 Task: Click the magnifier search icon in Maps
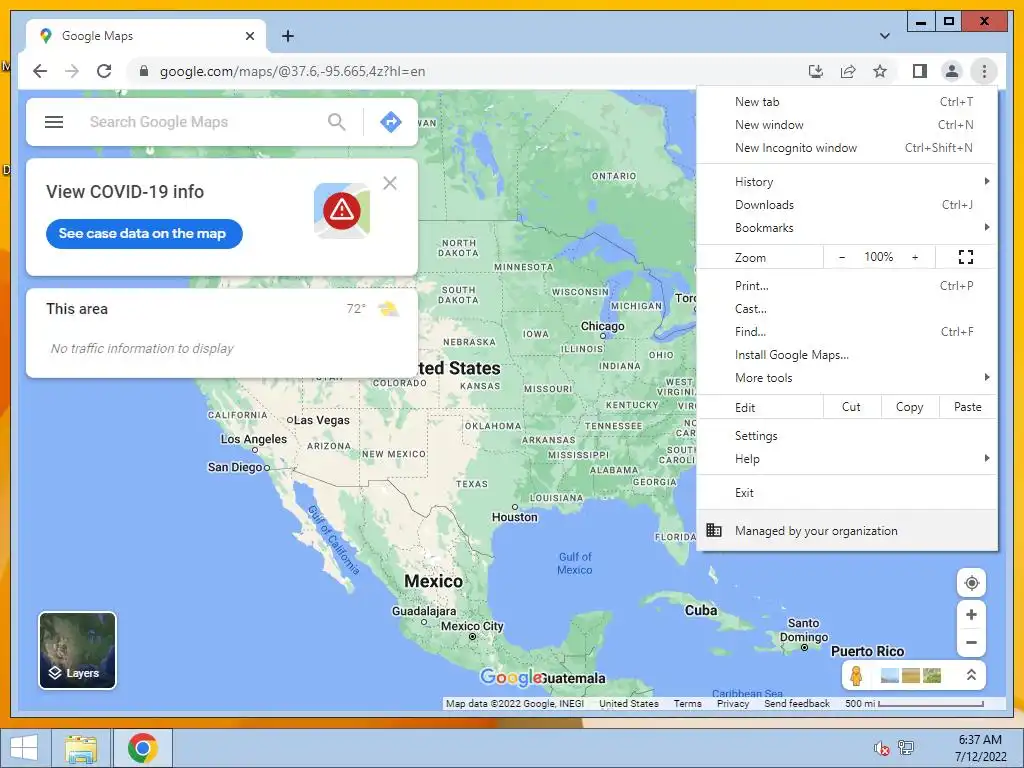336,122
